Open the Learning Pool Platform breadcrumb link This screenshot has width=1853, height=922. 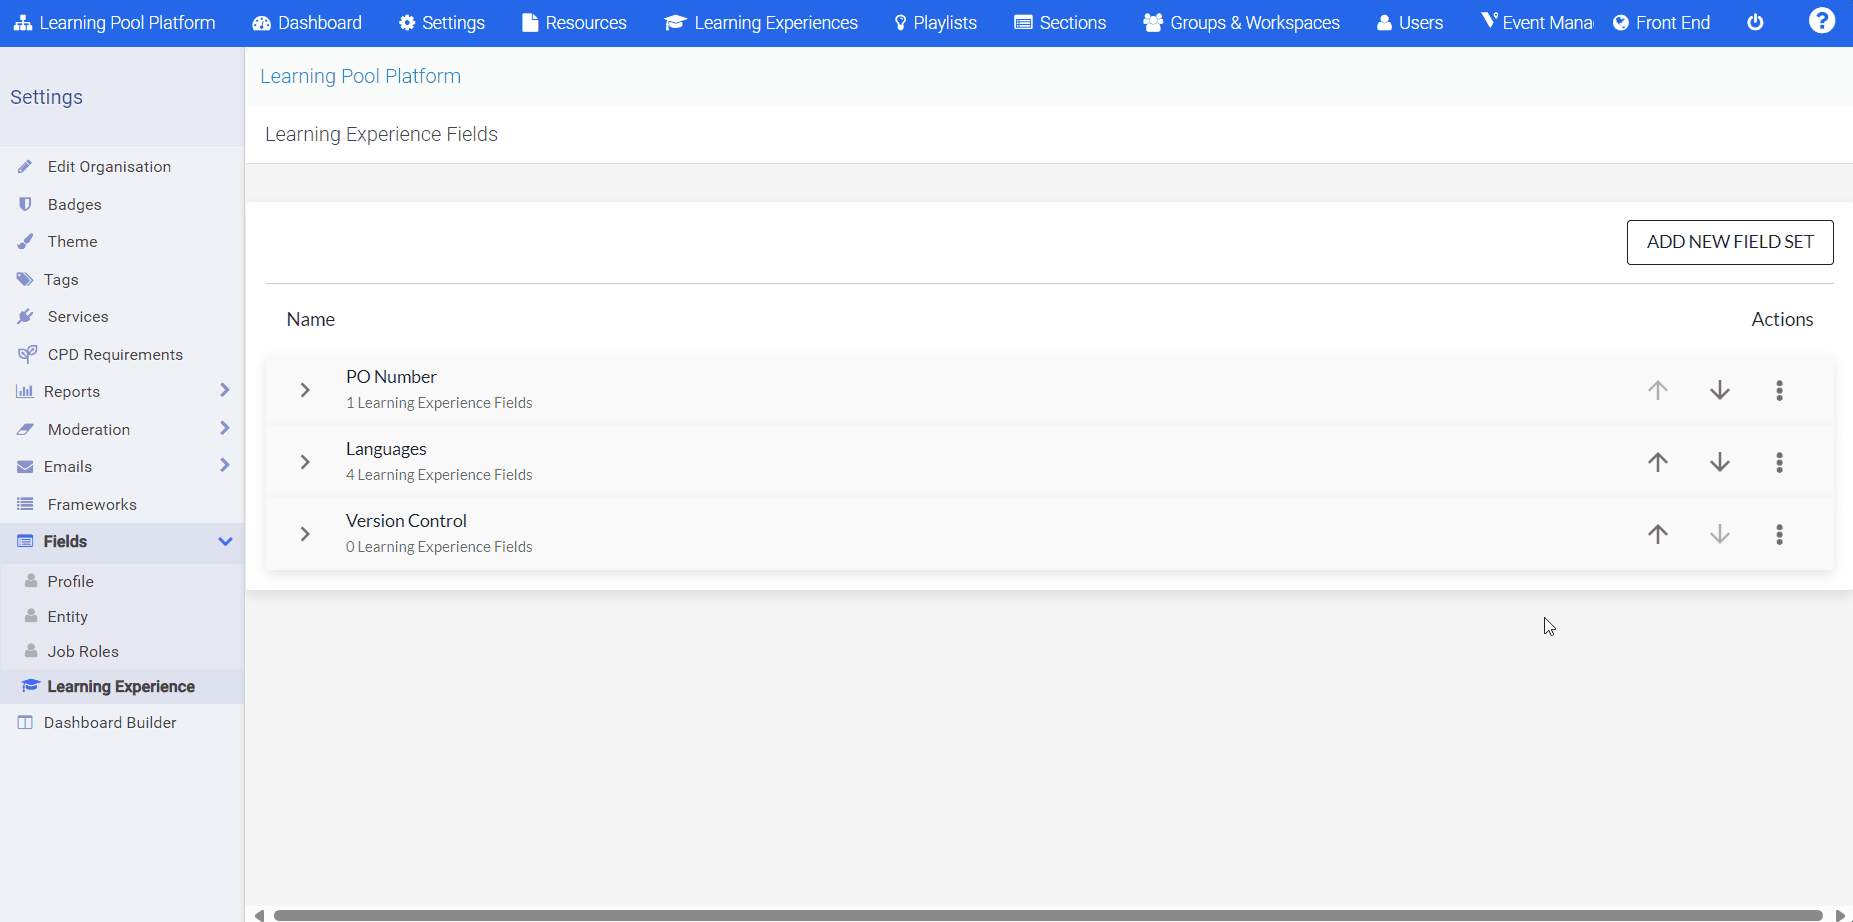tap(360, 76)
